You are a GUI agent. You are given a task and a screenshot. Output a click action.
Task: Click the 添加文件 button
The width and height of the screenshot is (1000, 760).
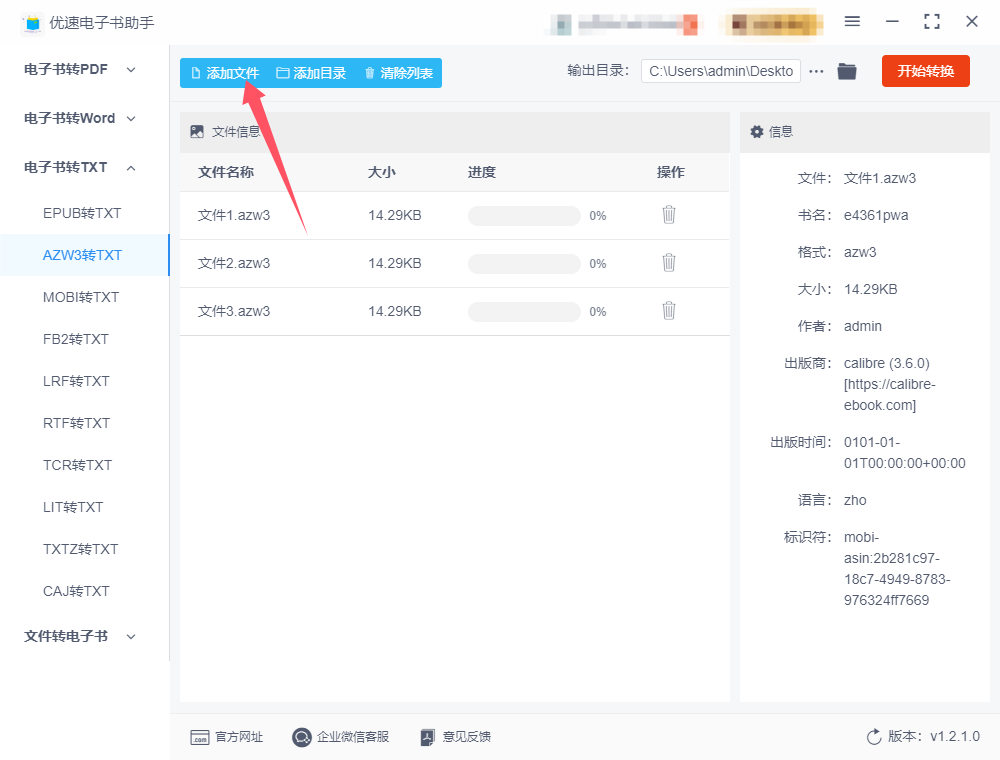tap(224, 73)
